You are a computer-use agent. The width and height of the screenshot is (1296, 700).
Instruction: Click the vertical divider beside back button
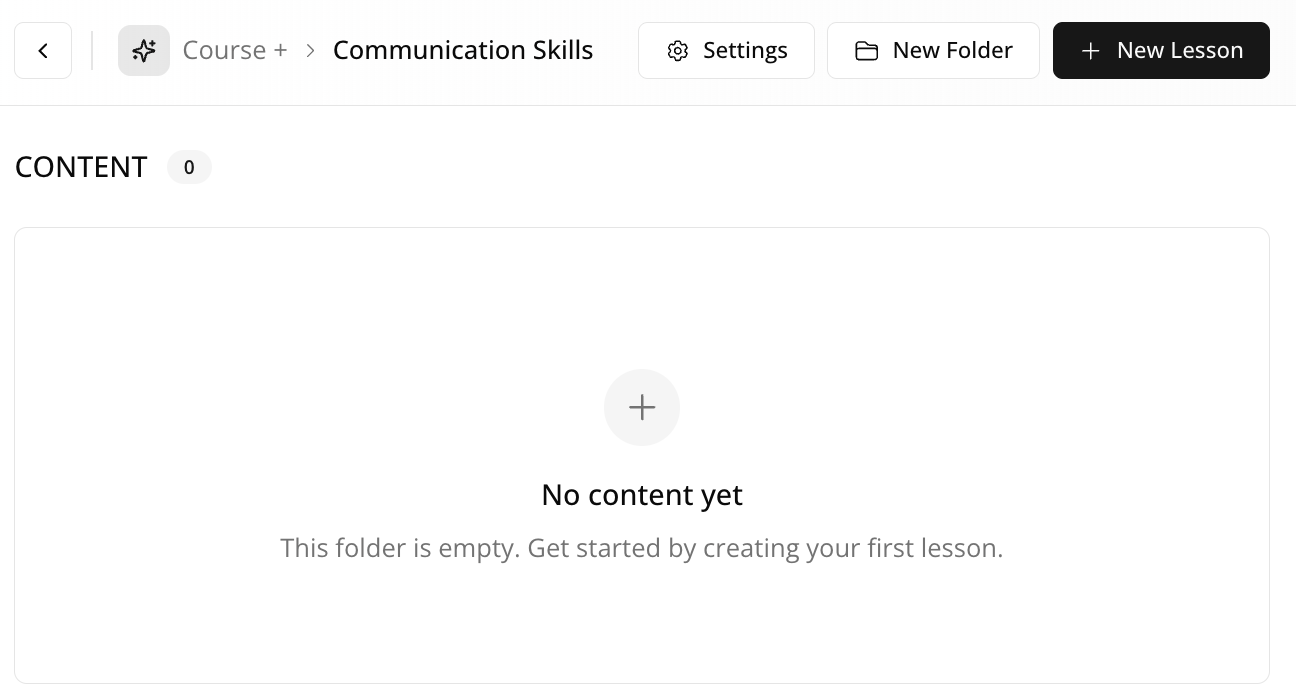(92, 50)
